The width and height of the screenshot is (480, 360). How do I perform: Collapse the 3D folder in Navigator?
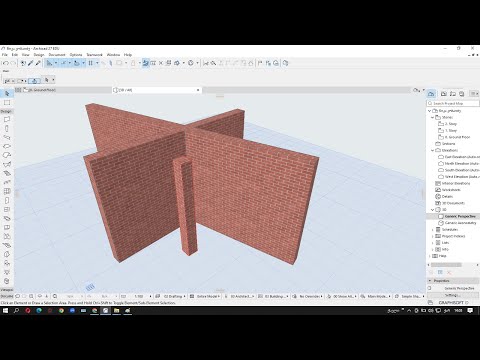pos(433,210)
